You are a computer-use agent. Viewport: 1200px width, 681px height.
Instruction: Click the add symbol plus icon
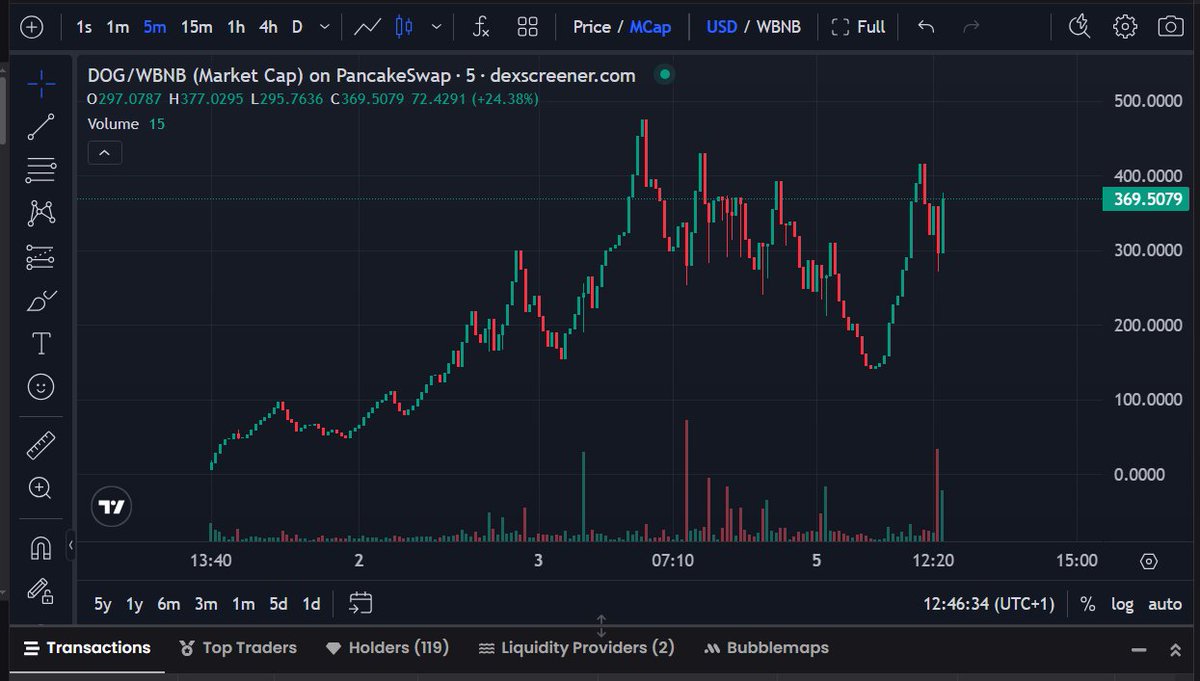(x=32, y=27)
